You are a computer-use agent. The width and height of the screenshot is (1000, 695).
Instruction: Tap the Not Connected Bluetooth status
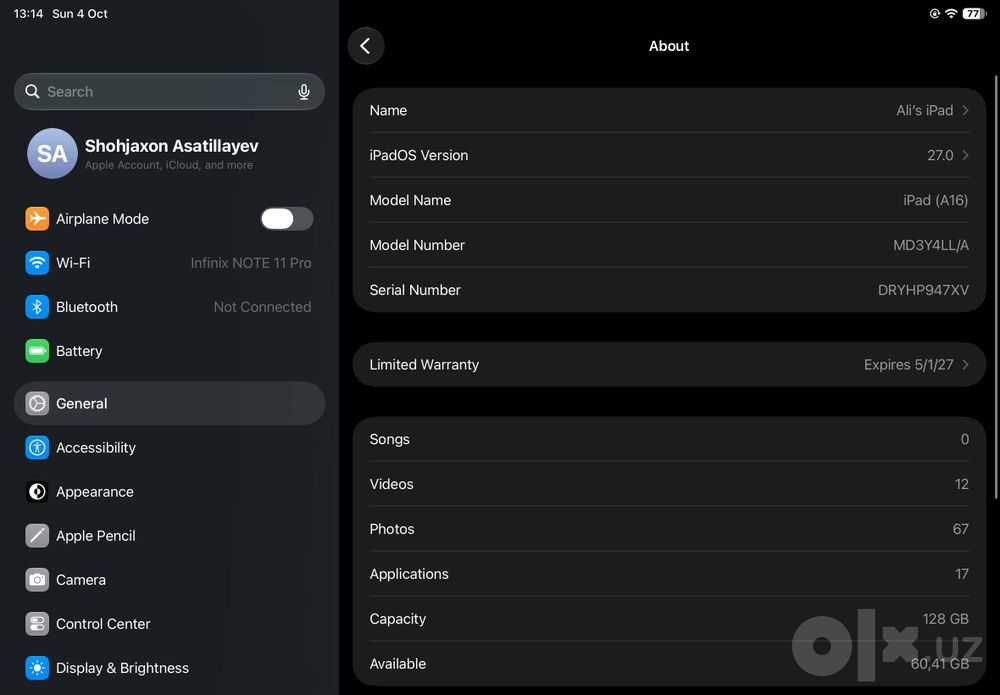[x=262, y=307]
